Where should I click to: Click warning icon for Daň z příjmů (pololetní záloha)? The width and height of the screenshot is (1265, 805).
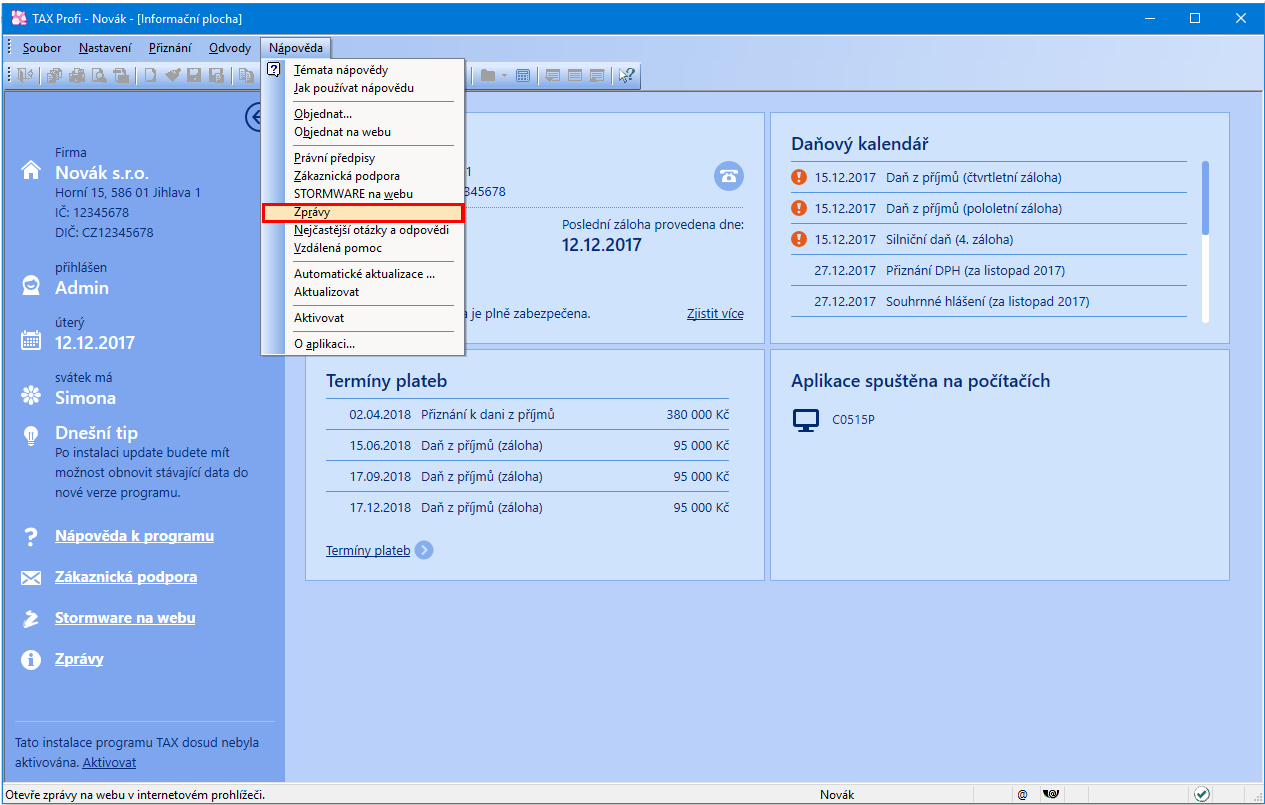(x=798, y=208)
